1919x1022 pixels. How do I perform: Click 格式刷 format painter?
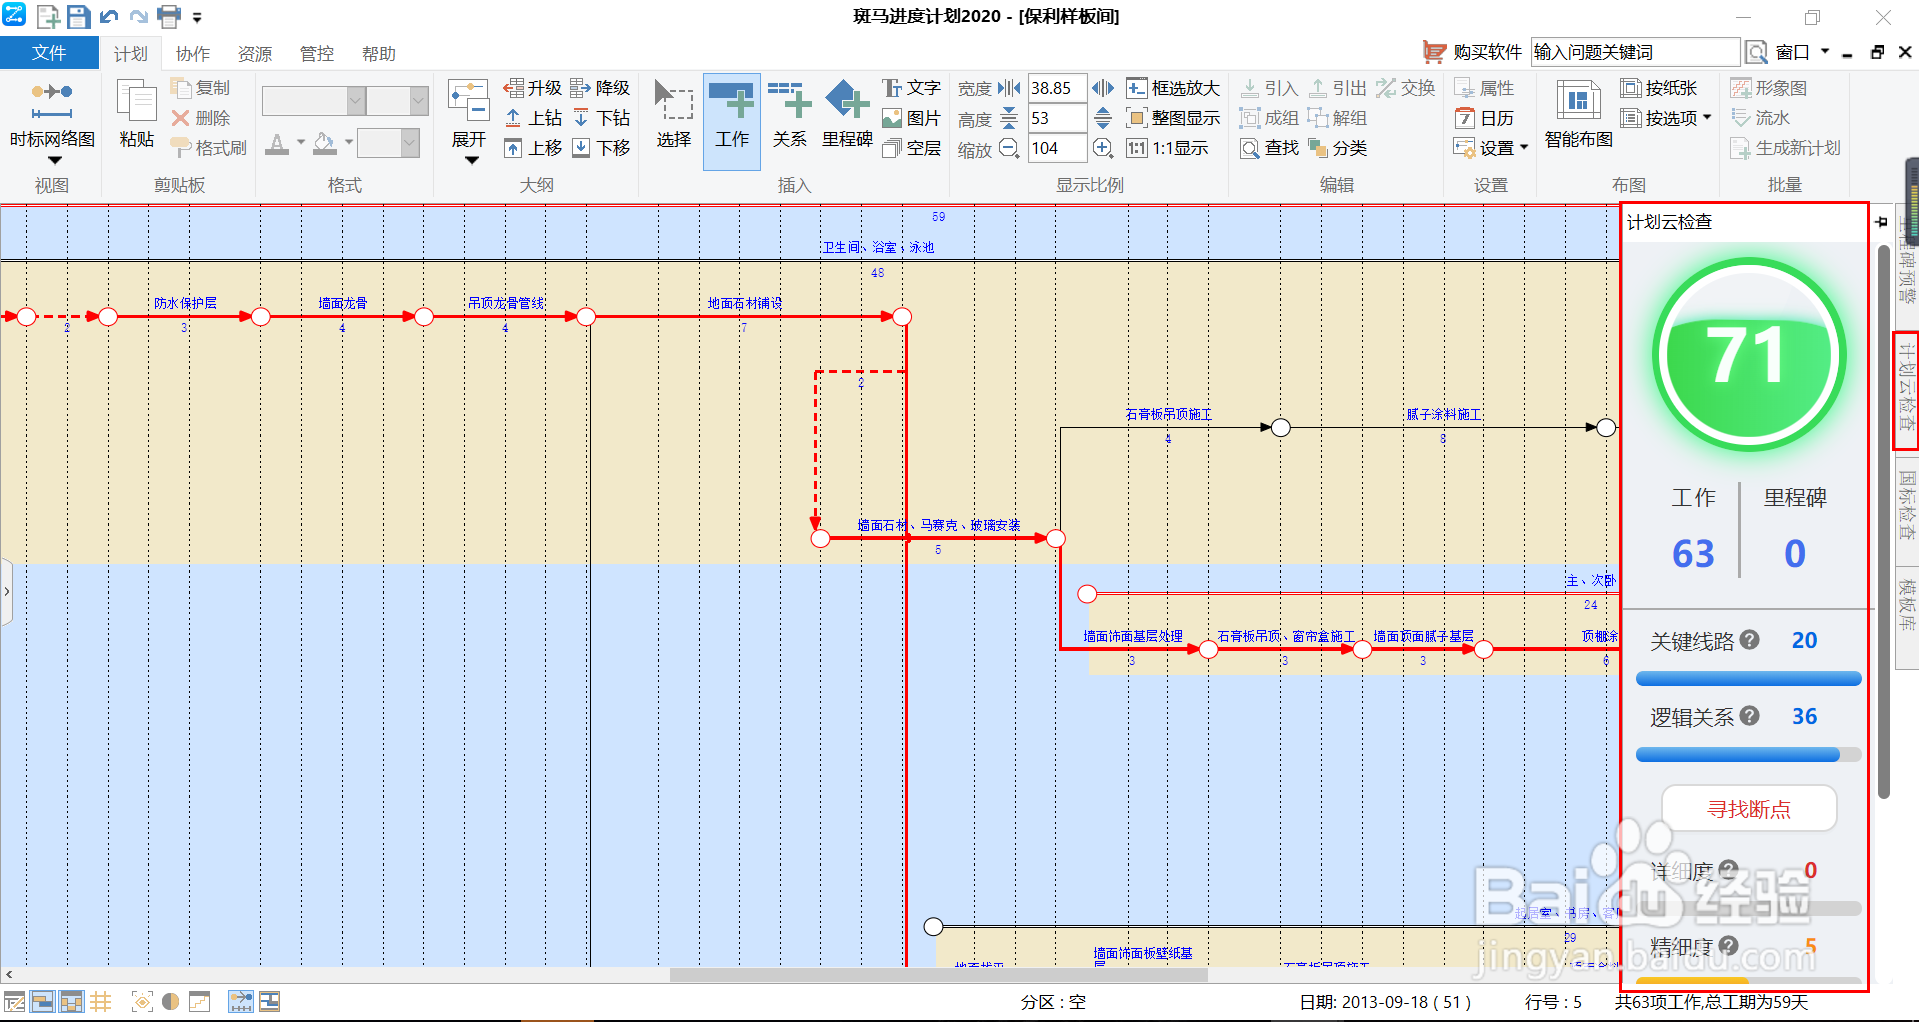[x=209, y=148]
